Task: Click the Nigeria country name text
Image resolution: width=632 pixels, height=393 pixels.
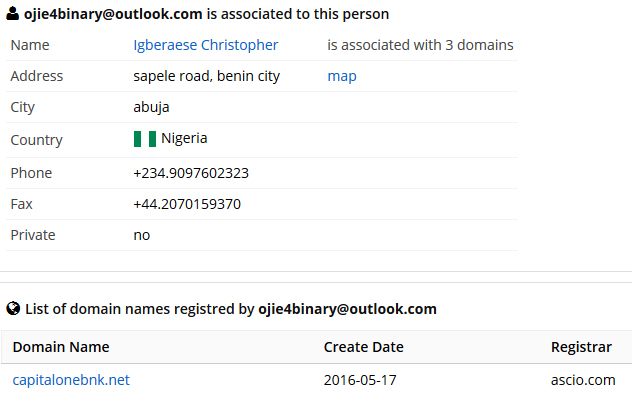Action: click(x=184, y=138)
